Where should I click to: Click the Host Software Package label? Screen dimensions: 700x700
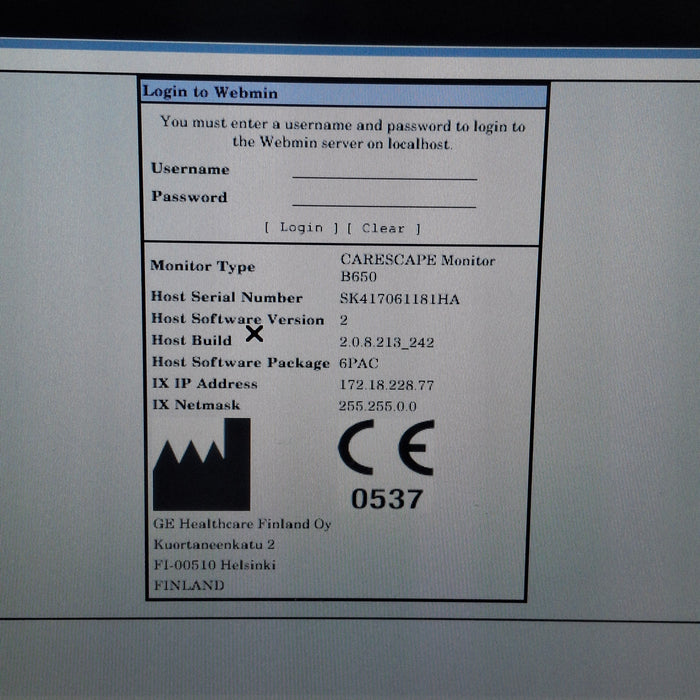click(241, 362)
